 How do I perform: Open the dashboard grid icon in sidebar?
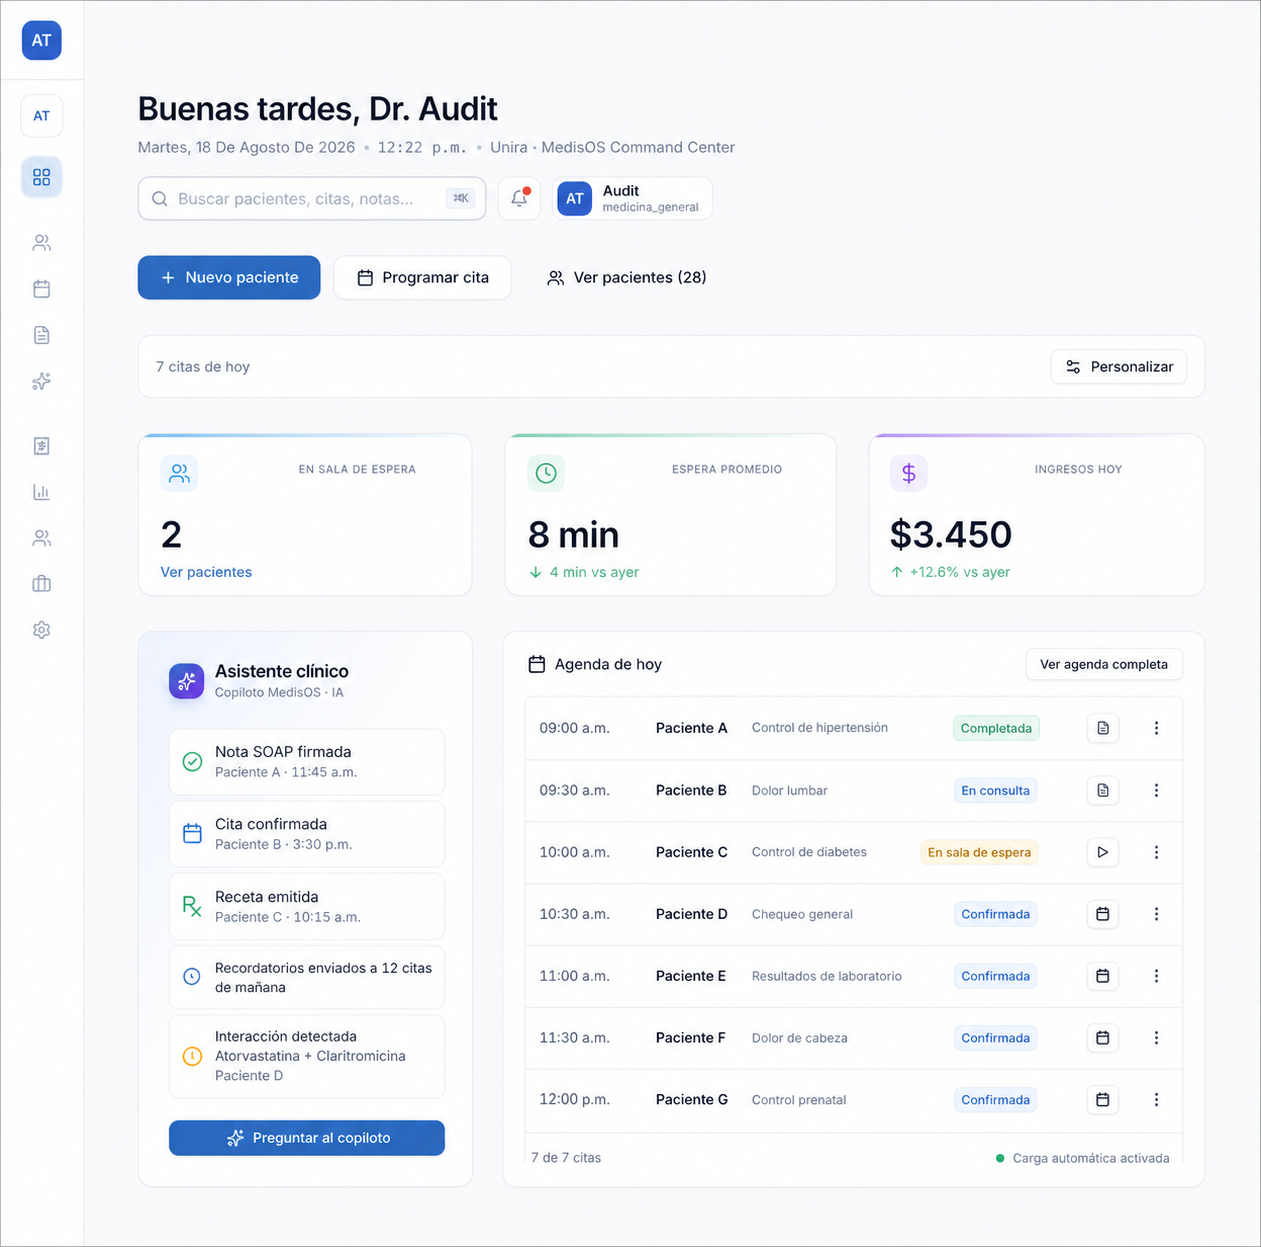[x=41, y=177]
